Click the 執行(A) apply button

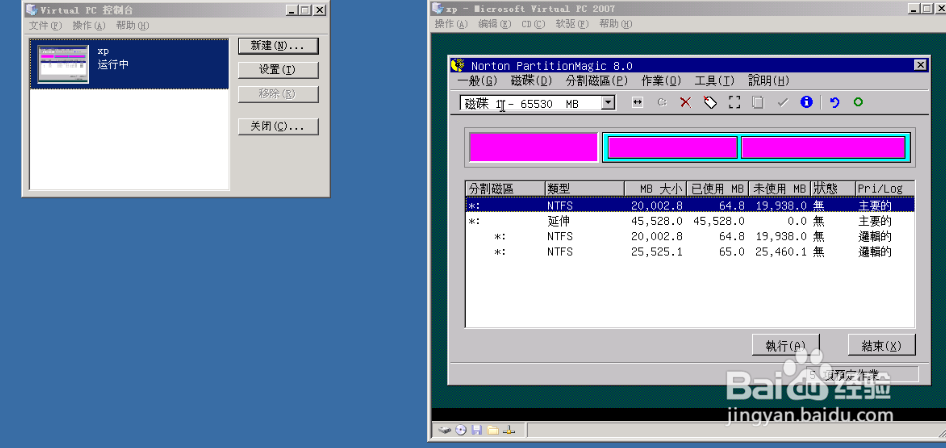click(786, 345)
